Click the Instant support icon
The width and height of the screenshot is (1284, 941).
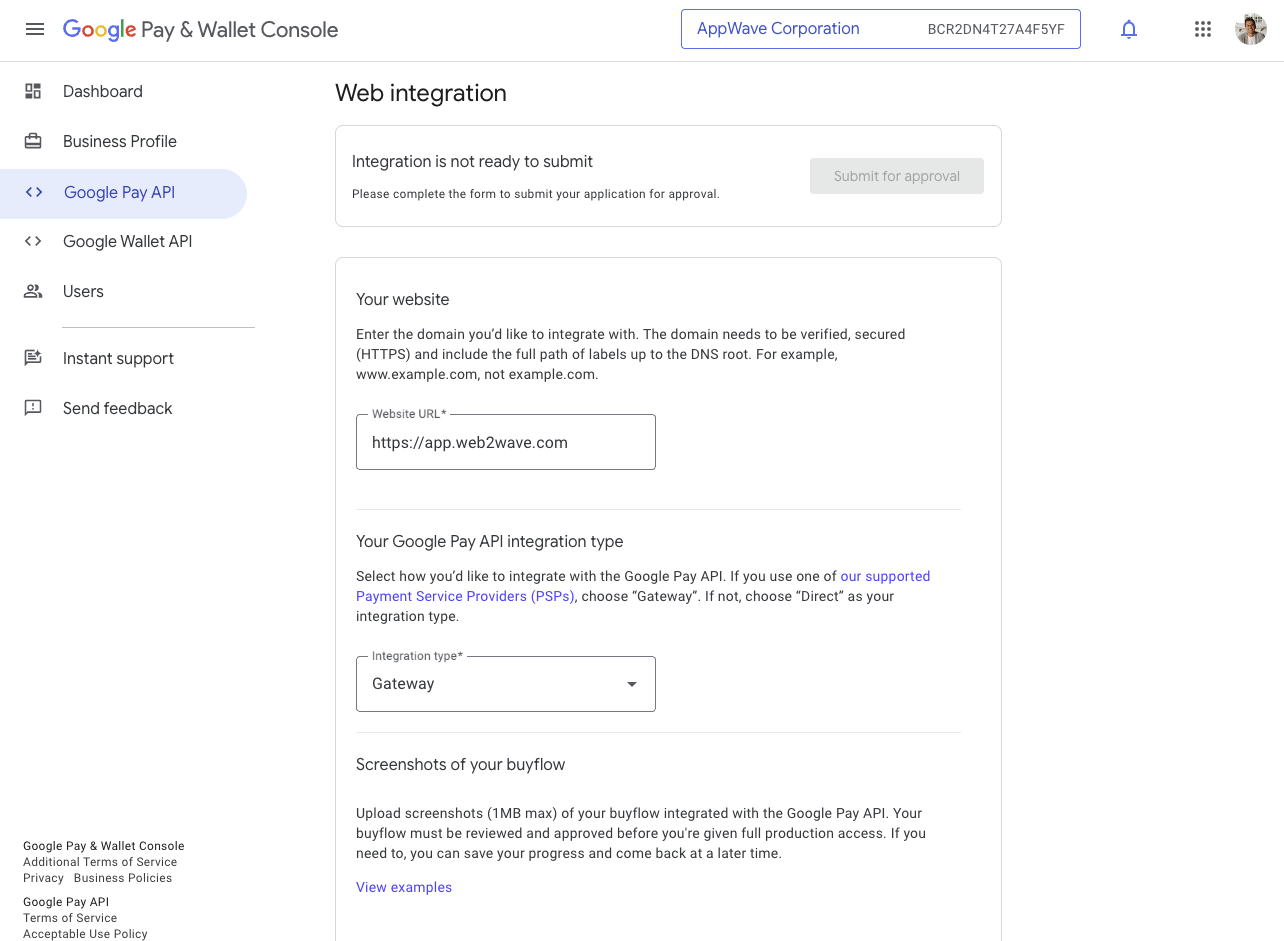(x=33, y=358)
